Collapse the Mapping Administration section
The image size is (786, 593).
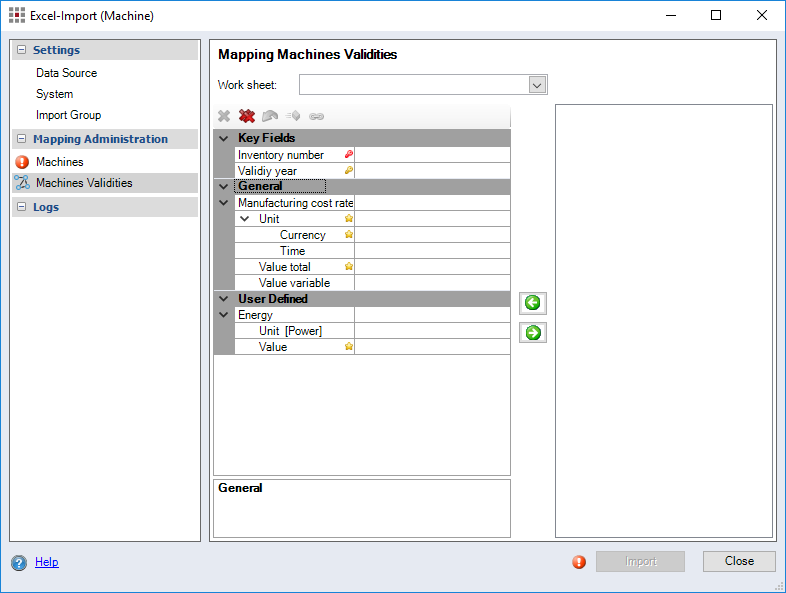[x=22, y=139]
